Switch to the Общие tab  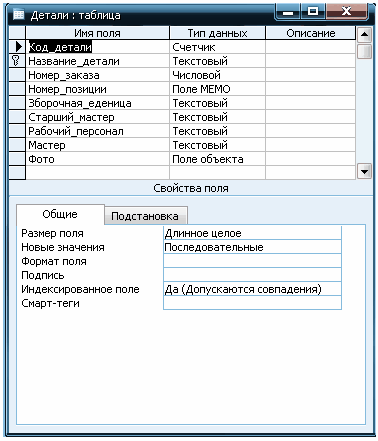(x=60, y=214)
